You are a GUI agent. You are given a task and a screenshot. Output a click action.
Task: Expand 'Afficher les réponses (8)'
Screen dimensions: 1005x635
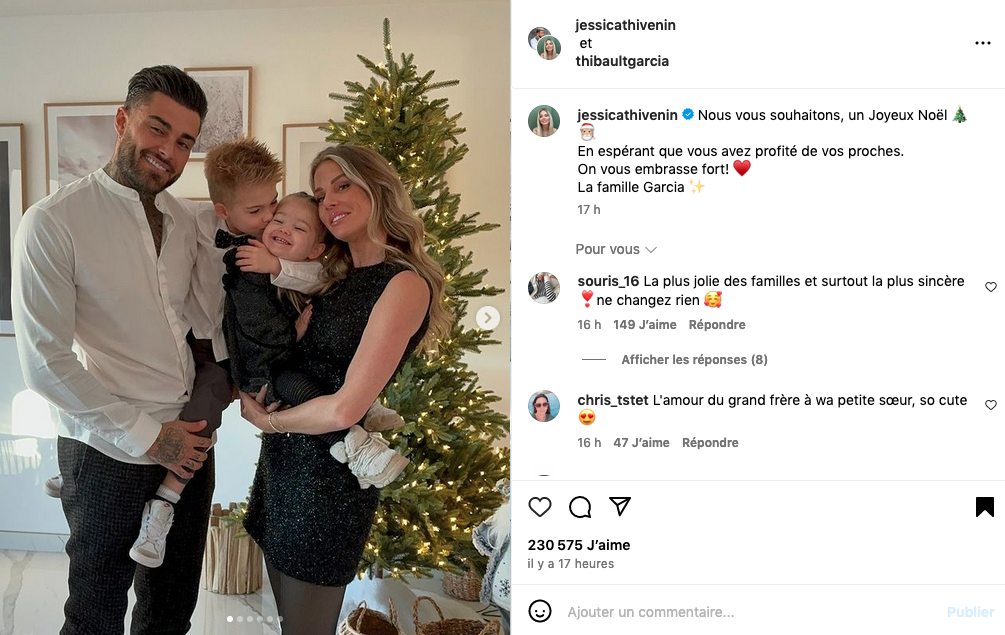coord(694,360)
